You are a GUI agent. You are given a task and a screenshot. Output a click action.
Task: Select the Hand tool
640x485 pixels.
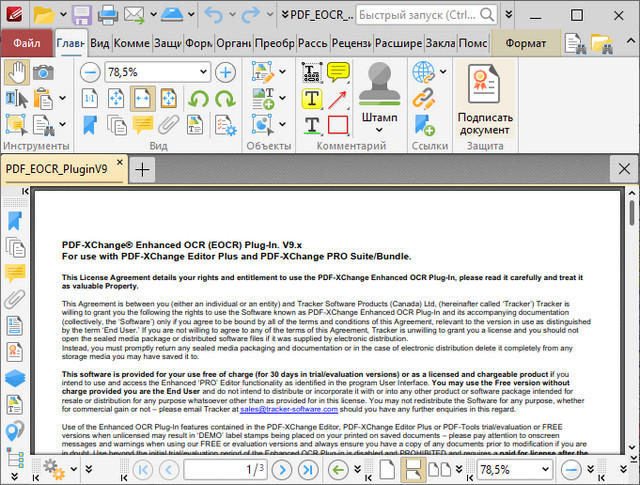point(17,72)
